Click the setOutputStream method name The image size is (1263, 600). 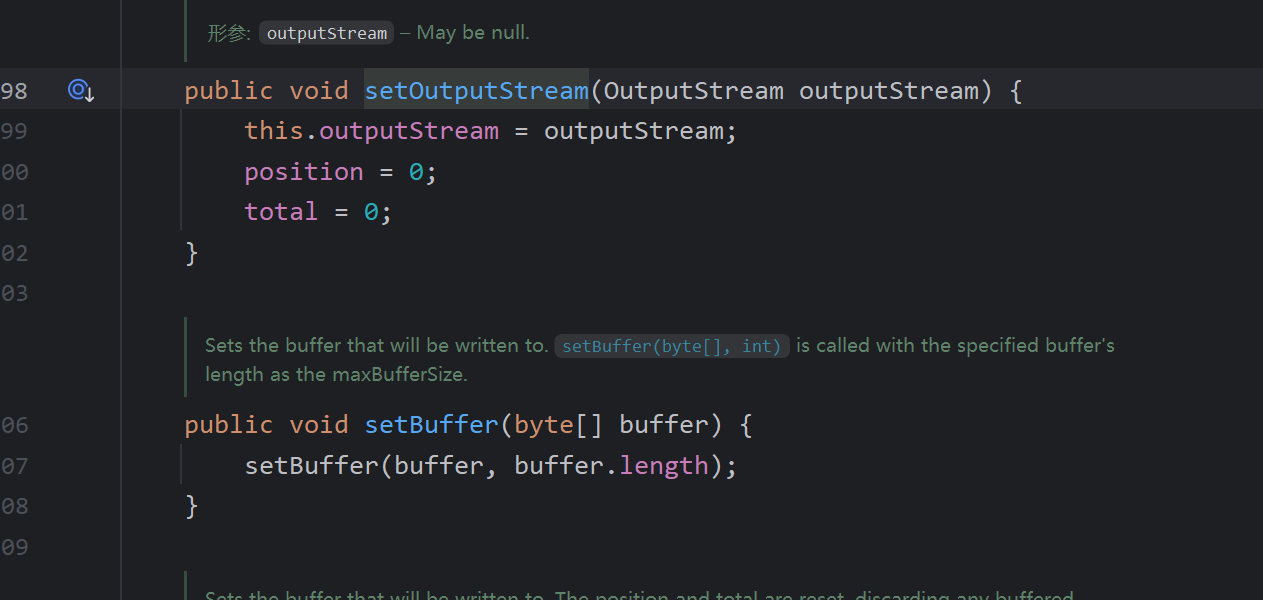(476, 91)
